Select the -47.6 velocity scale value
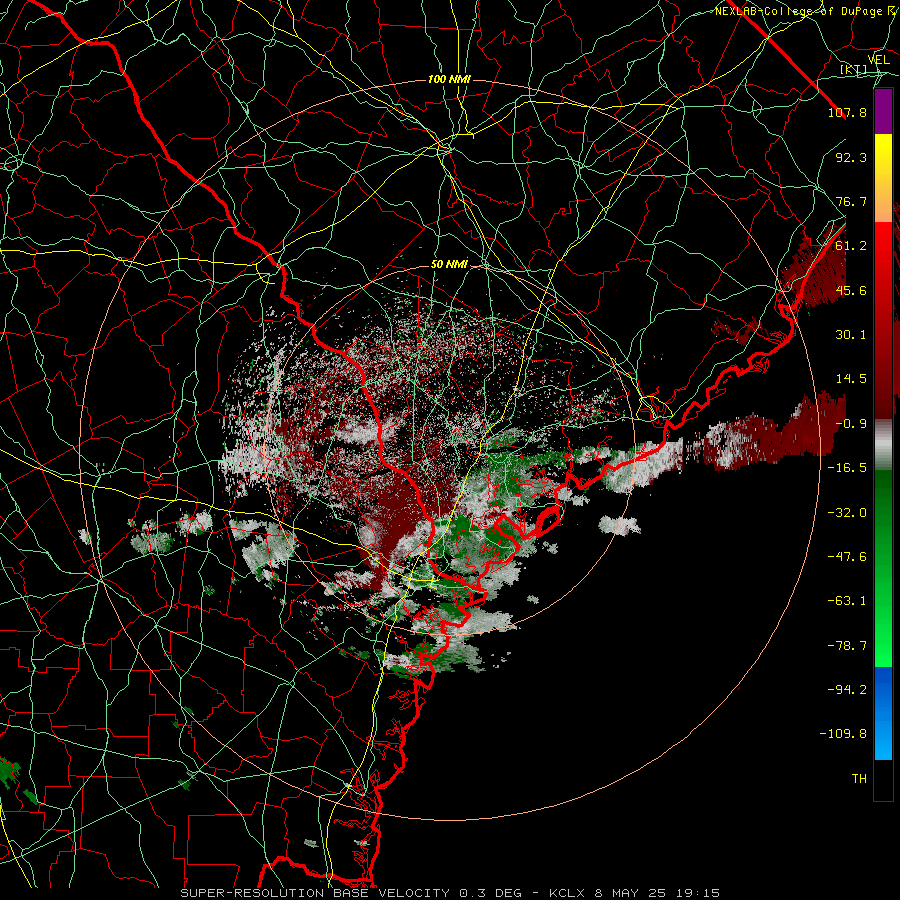Viewport: 900px width, 900px height. [x=847, y=557]
